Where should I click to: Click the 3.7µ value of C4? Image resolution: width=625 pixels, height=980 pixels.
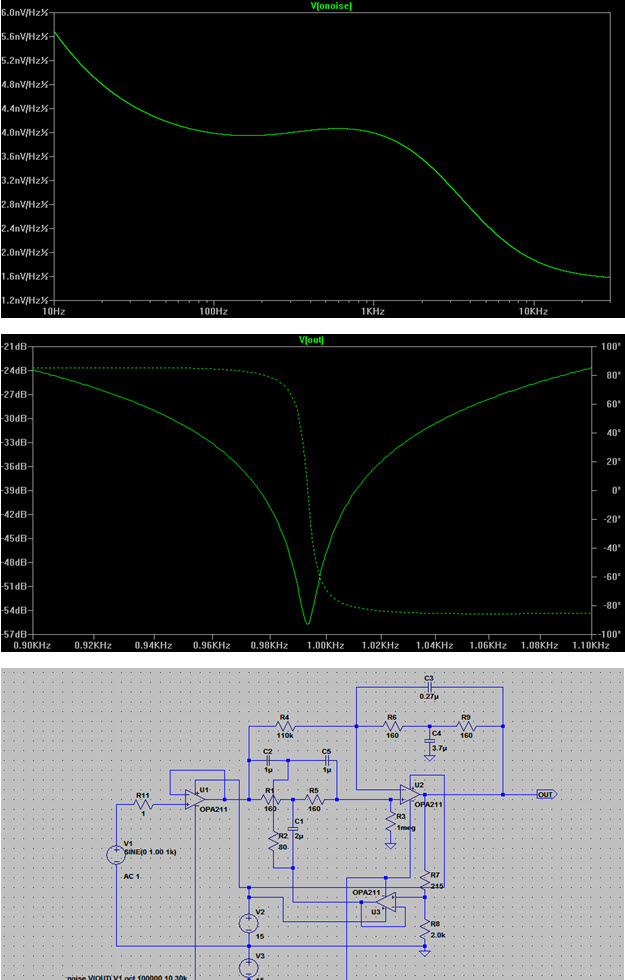(439, 748)
